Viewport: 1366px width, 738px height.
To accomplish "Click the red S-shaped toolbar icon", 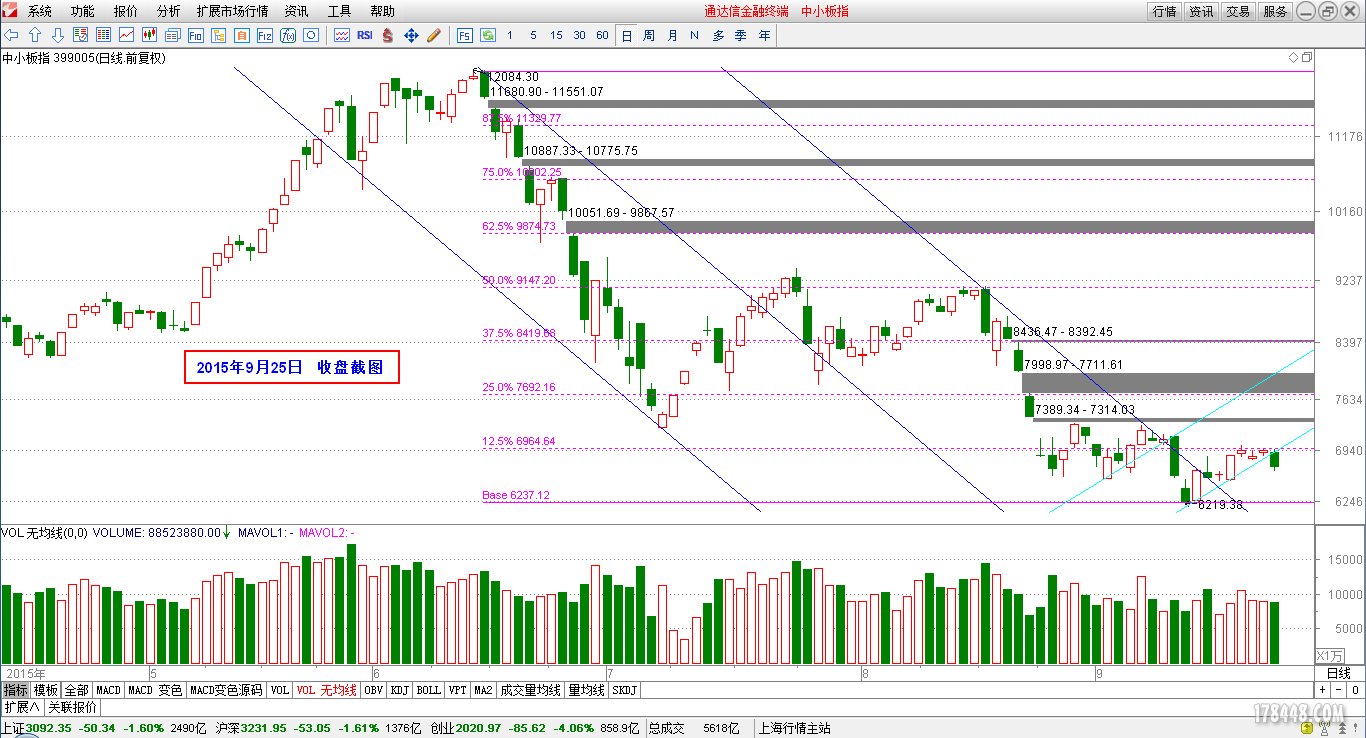I will (387, 35).
